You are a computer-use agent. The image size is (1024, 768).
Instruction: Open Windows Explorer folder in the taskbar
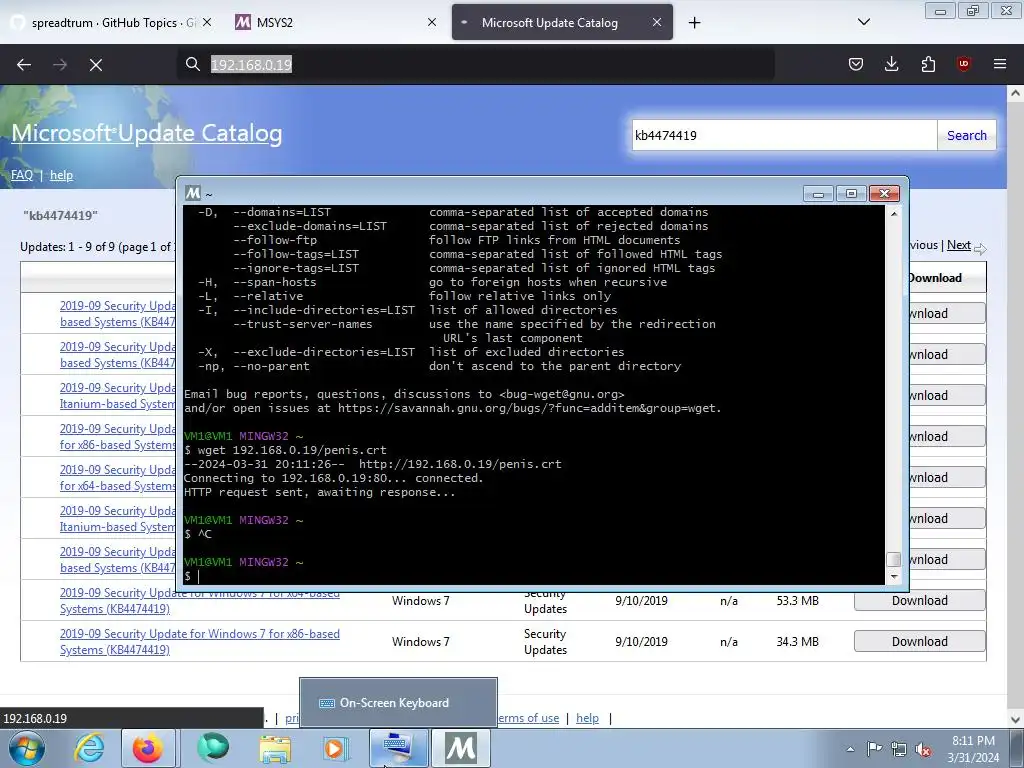[x=275, y=748]
